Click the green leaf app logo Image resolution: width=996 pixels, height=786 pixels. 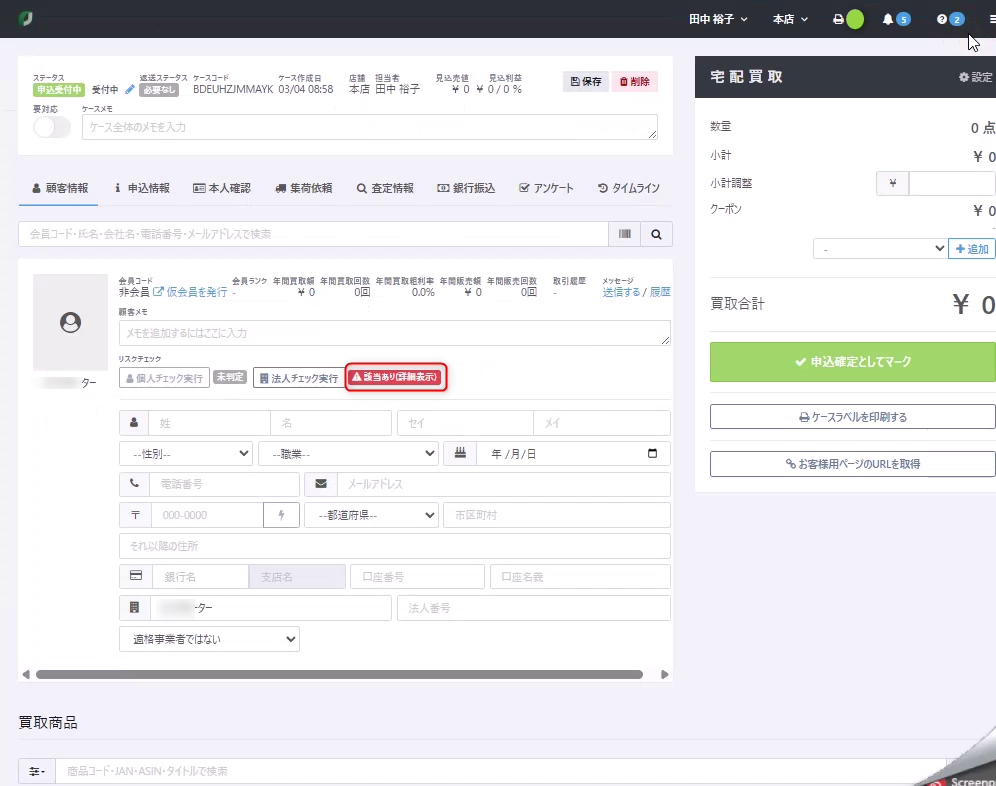pyautogui.click(x=25, y=18)
